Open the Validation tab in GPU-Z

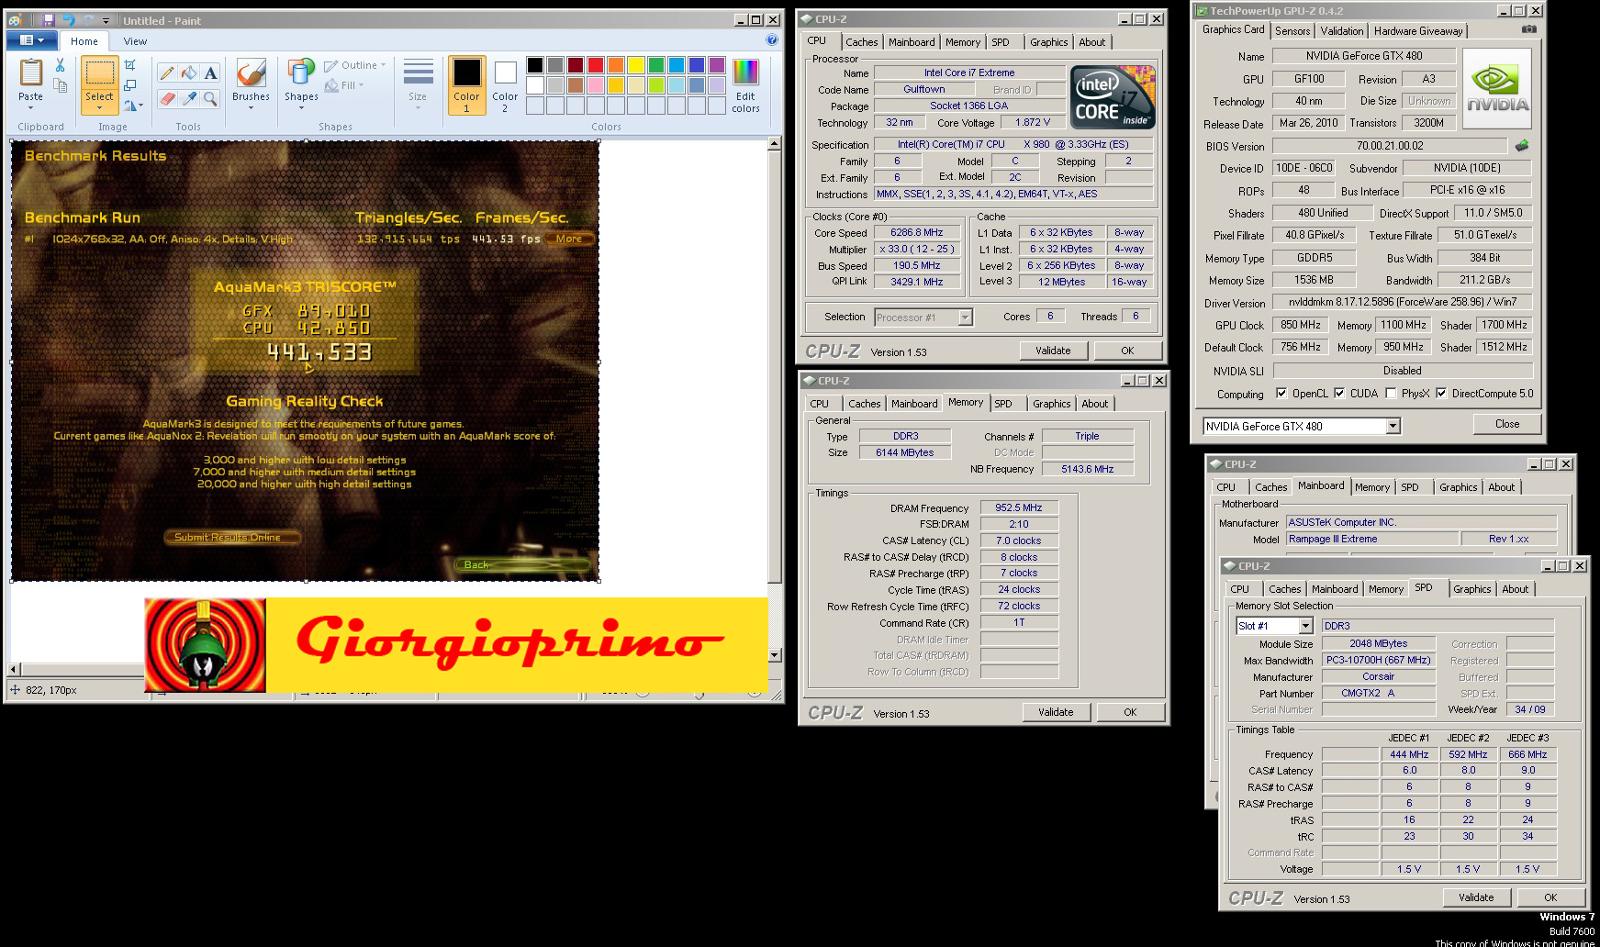pyautogui.click(x=1341, y=31)
